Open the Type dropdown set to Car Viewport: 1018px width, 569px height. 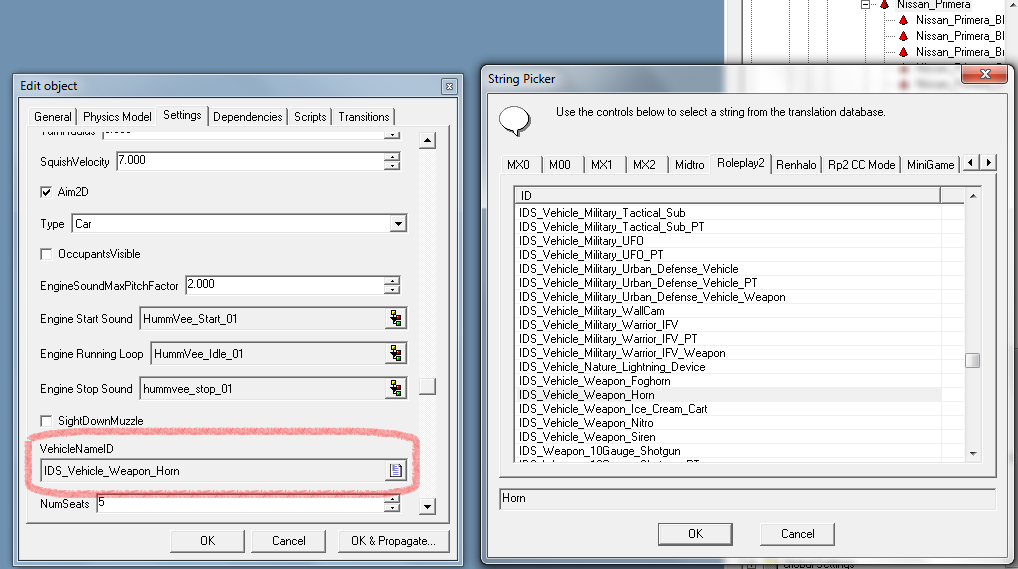tap(398, 224)
